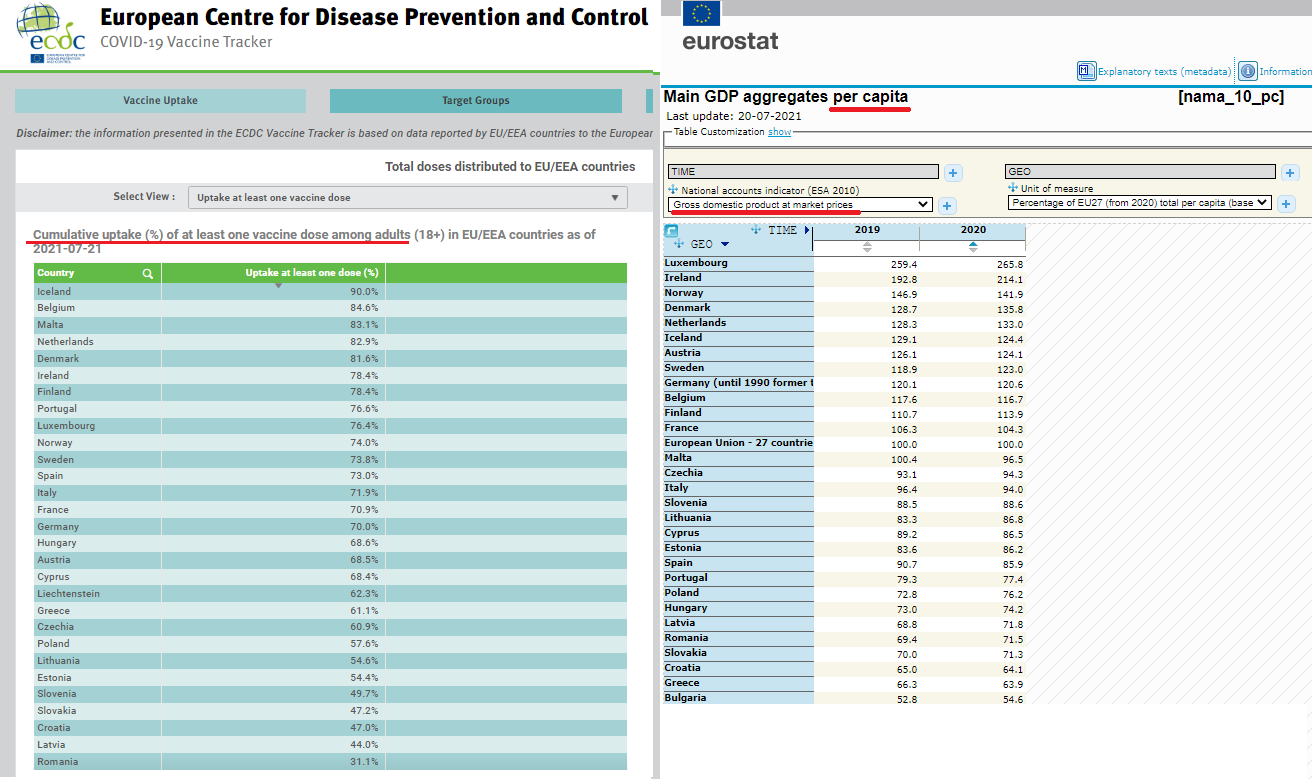Click Slovakia row header in eurostat table
This screenshot has width=1313, height=779.
click(738, 653)
